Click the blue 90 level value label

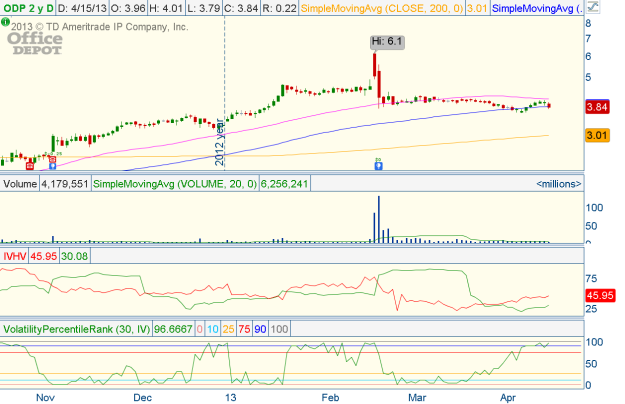260,328
